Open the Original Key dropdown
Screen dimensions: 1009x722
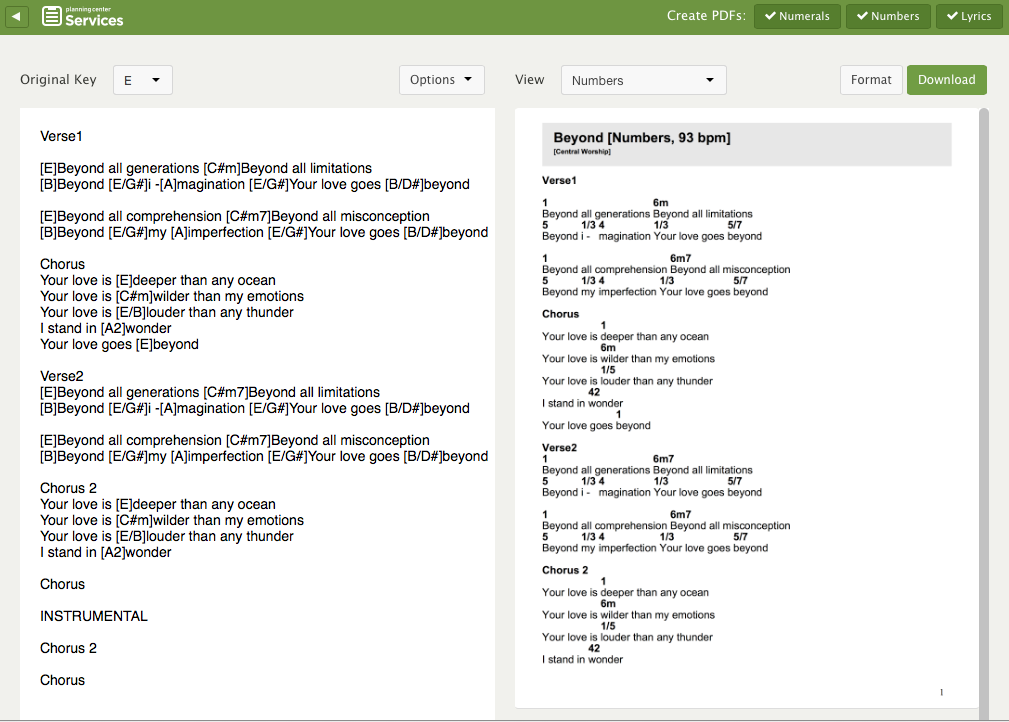(x=143, y=80)
